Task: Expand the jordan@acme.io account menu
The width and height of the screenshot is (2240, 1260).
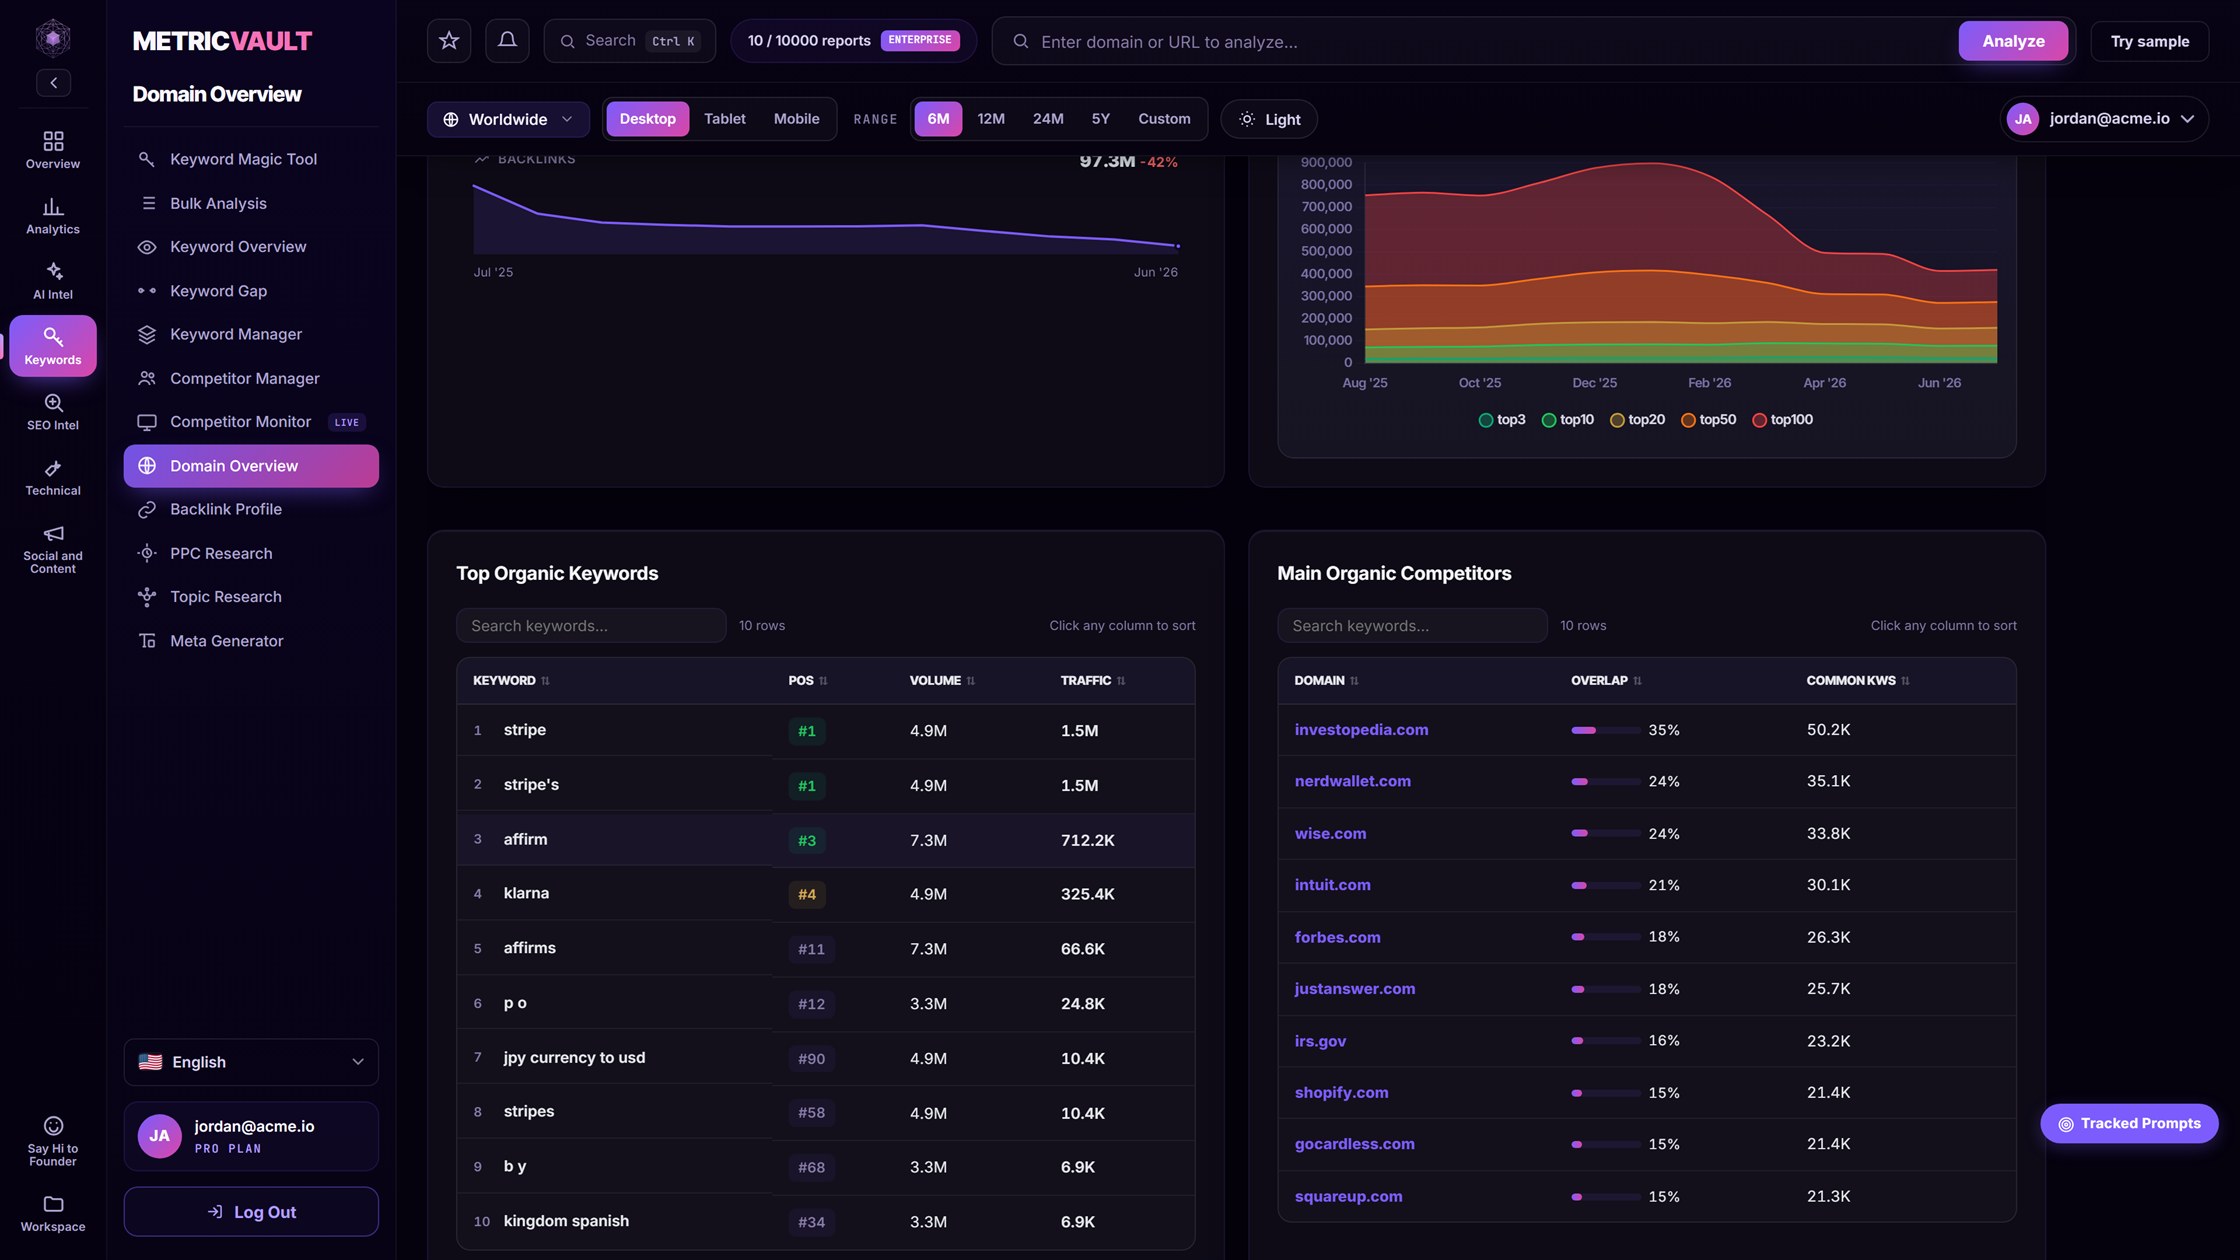Action: coord(2104,119)
